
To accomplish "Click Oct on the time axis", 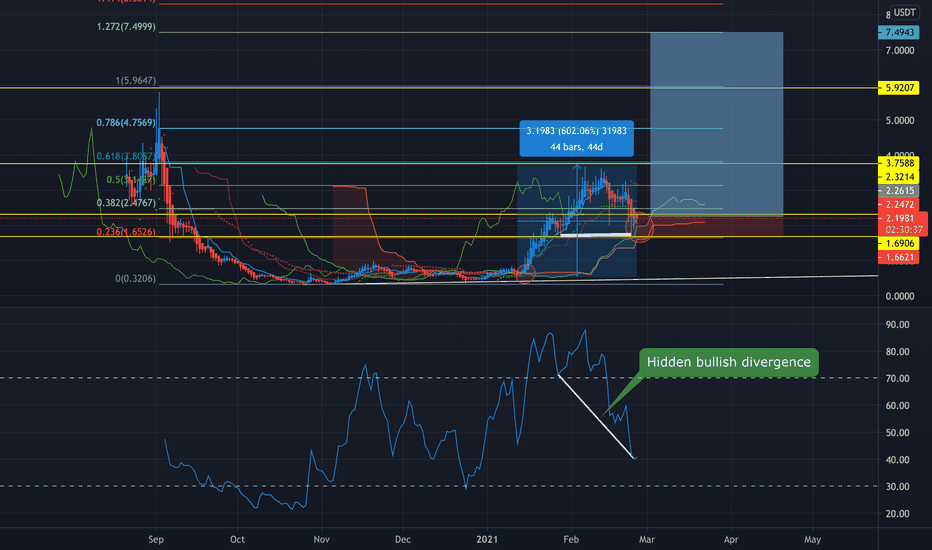I will [x=237, y=539].
